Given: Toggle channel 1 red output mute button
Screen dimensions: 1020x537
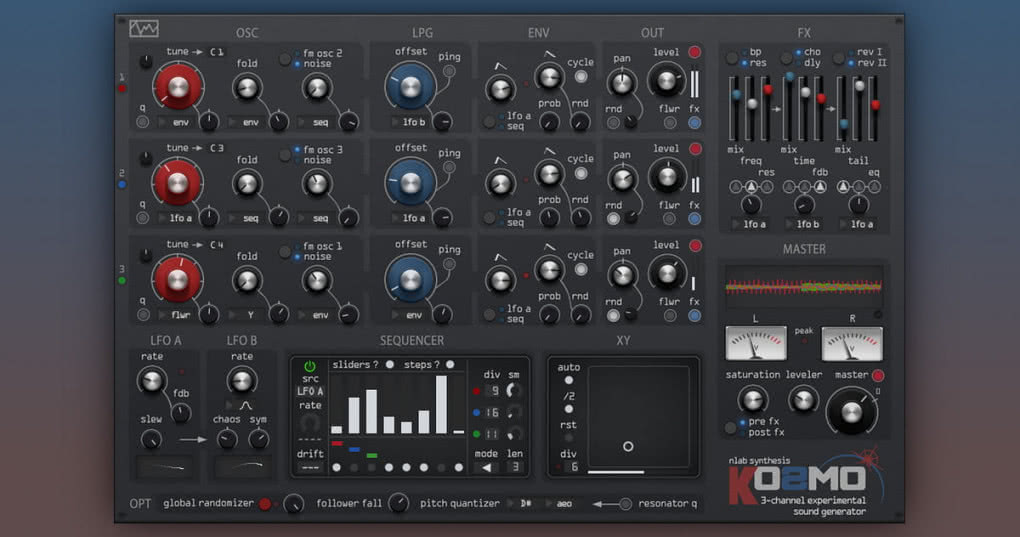Looking at the screenshot, I should click(695, 52).
